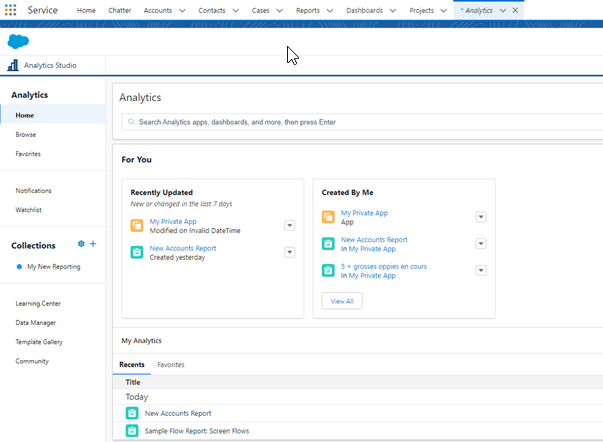Open actions menu for New Accounts Report in Created By Me
The width and height of the screenshot is (603, 442).
click(x=481, y=244)
